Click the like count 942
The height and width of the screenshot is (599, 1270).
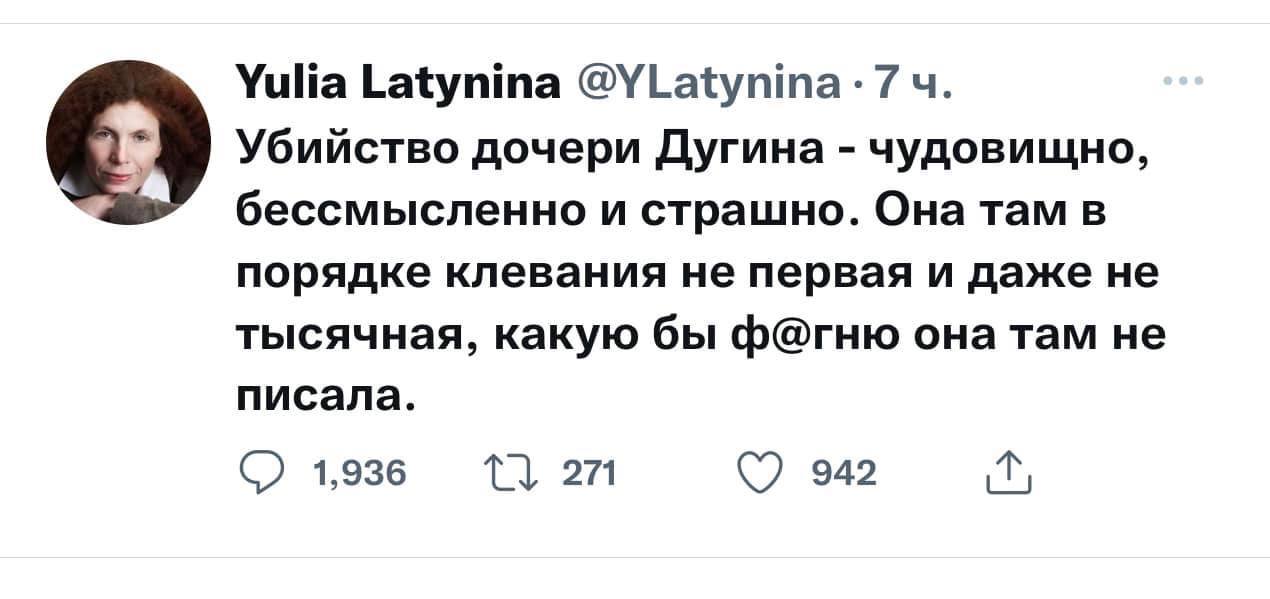tap(843, 470)
